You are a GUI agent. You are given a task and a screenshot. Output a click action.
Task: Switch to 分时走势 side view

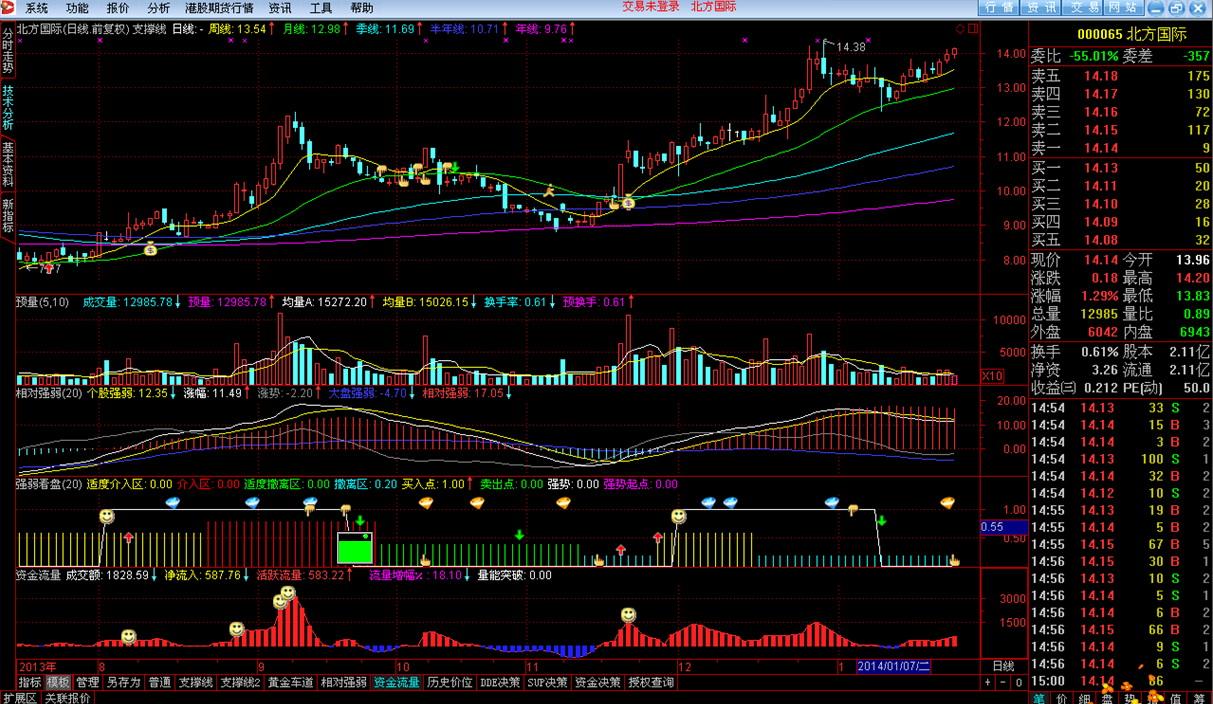tap(8, 50)
